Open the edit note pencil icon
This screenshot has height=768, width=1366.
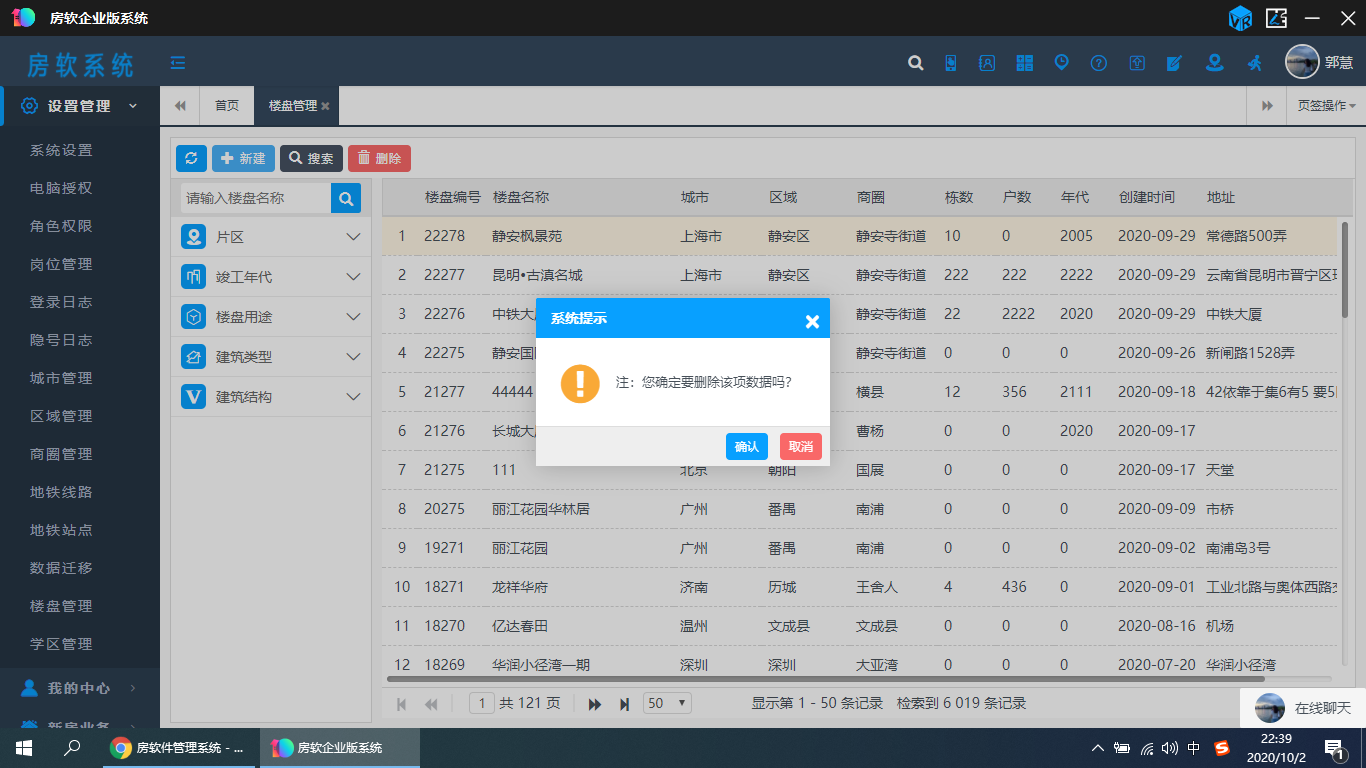pyautogui.click(x=1174, y=63)
